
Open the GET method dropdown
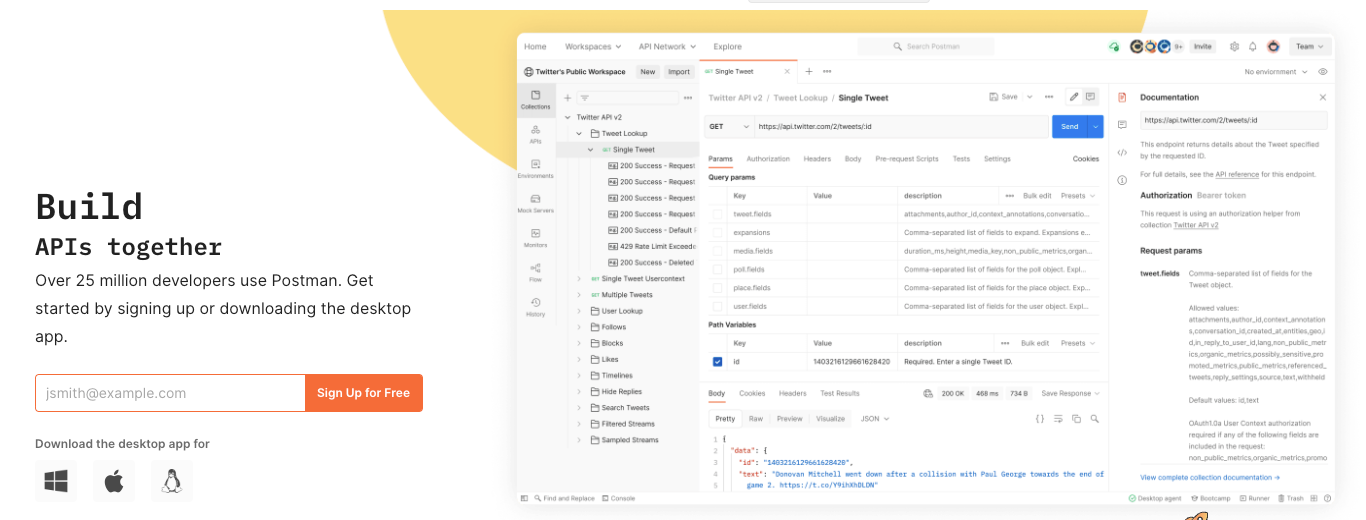pyautogui.click(x=730, y=127)
